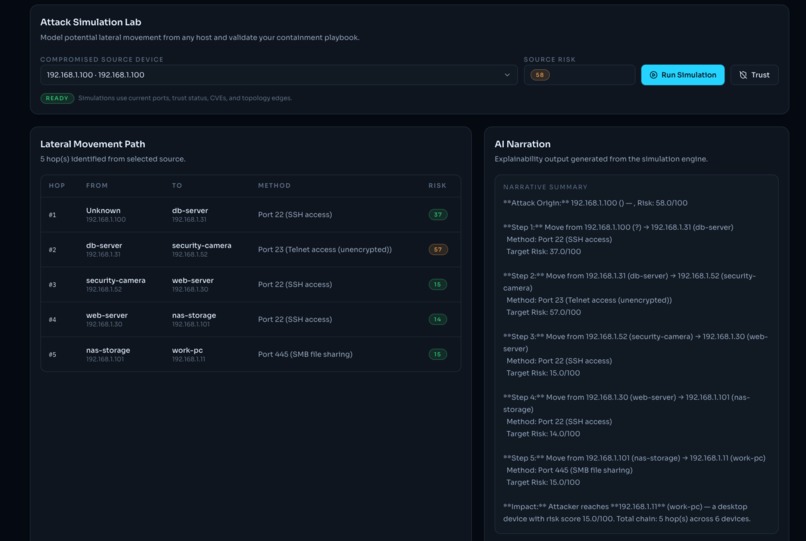Open the compromised source device dropdown

[x=279, y=75]
